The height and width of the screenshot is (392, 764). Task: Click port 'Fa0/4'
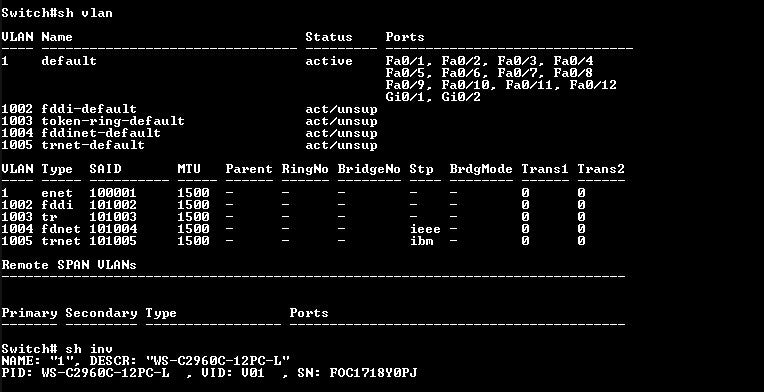(x=573, y=61)
